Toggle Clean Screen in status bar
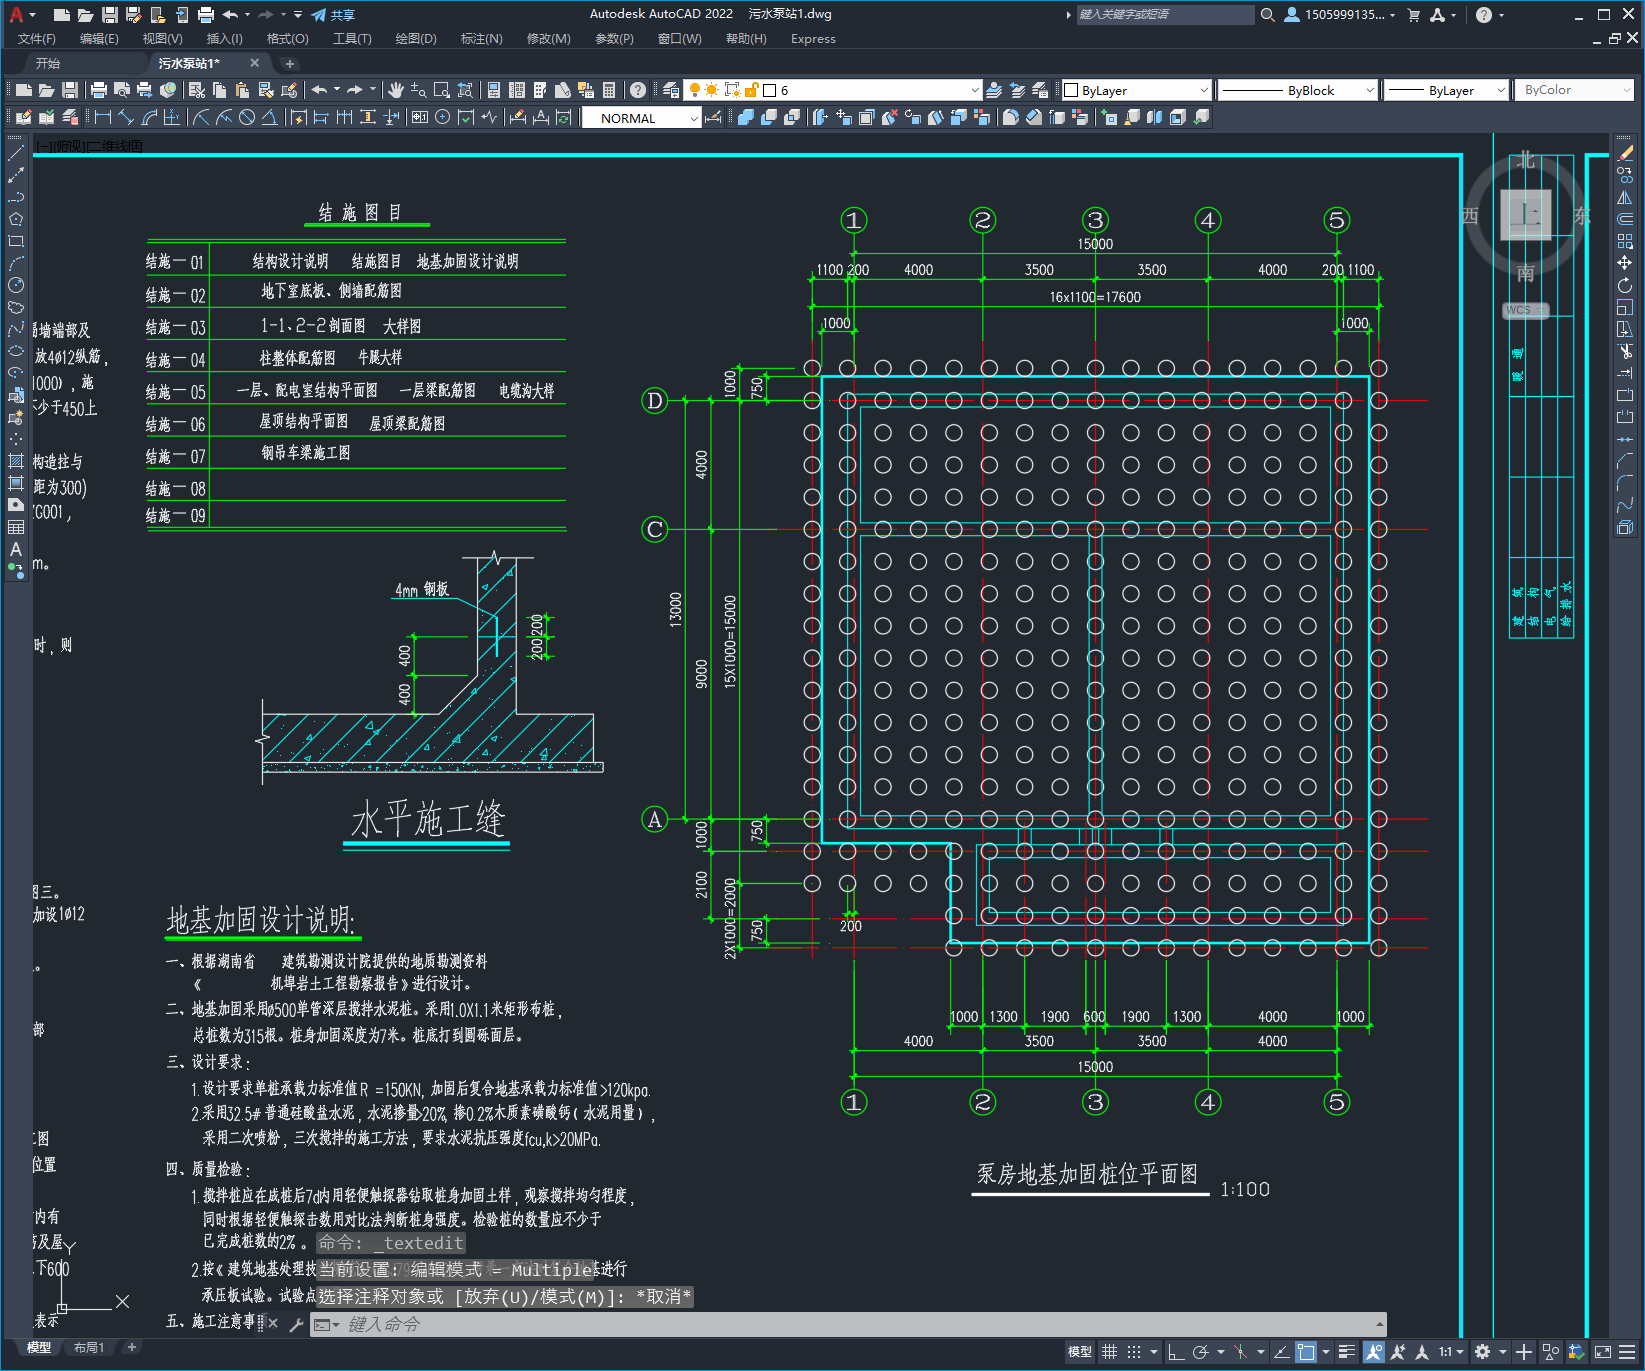 click(x=1602, y=1352)
